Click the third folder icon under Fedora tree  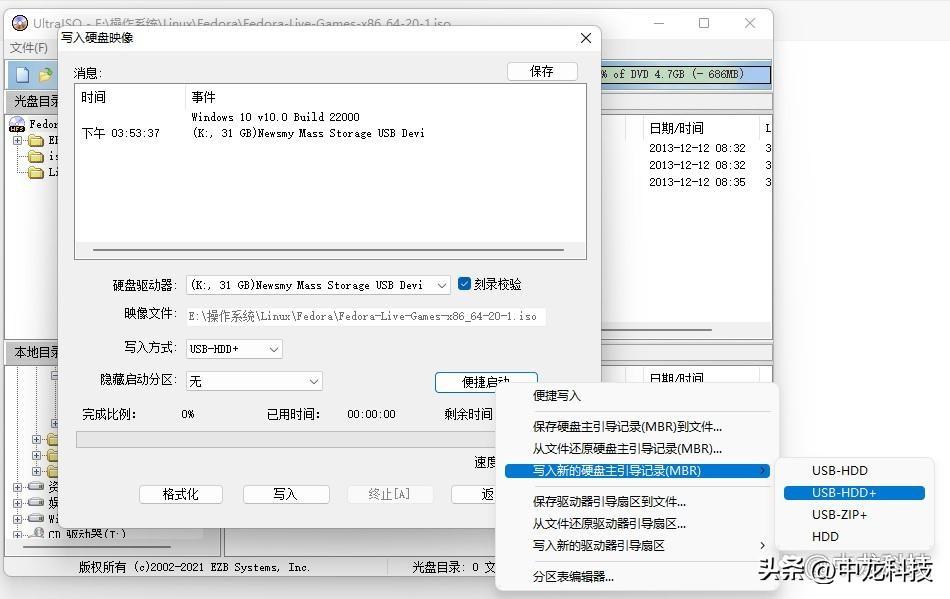[36, 173]
